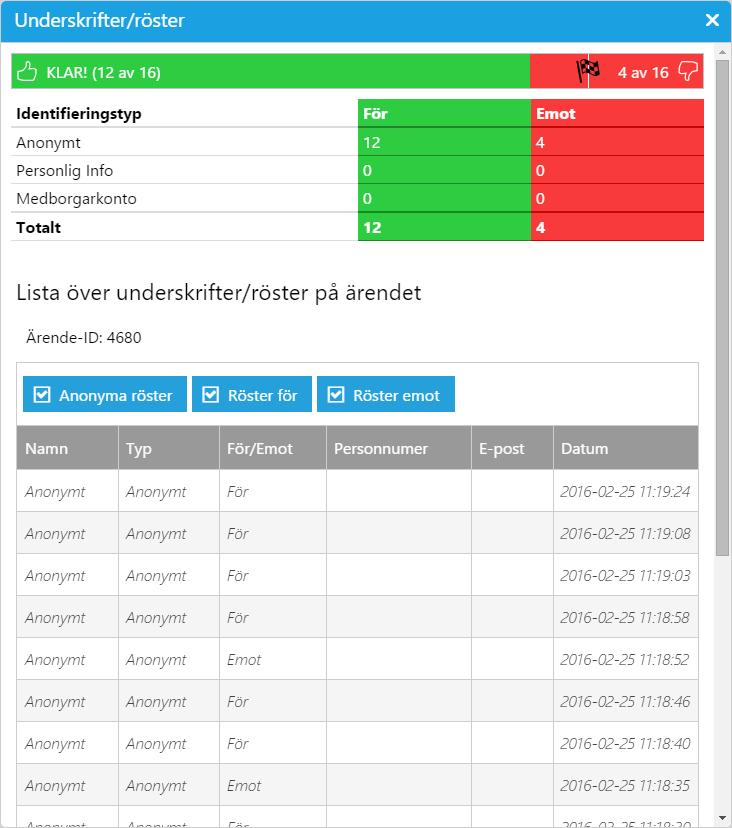
Task: Click the Typ column header
Action: coord(169,448)
